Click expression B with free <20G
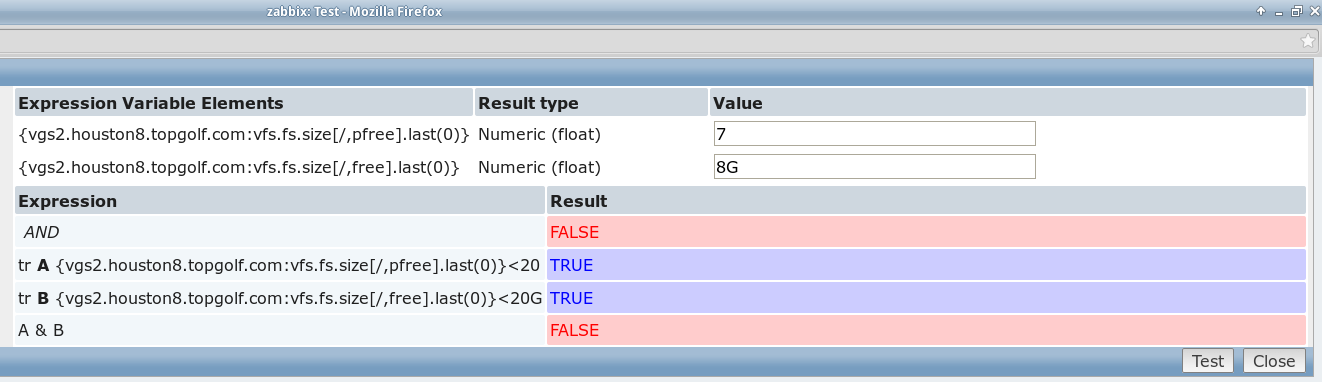 click(280, 298)
